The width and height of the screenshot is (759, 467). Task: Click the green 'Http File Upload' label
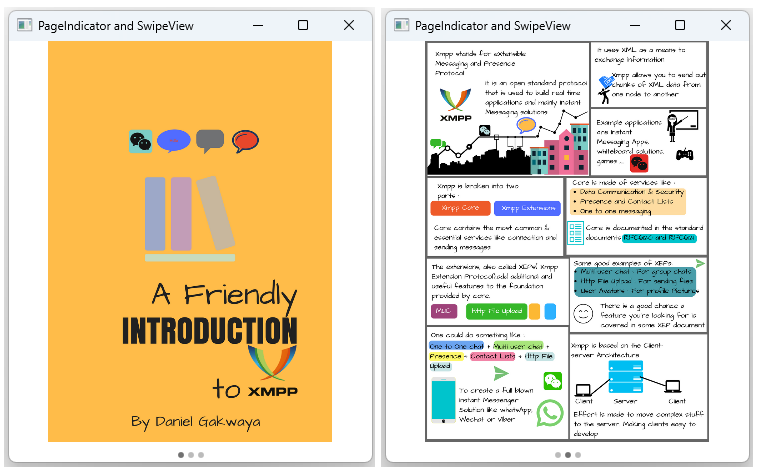pyautogui.click(x=496, y=311)
